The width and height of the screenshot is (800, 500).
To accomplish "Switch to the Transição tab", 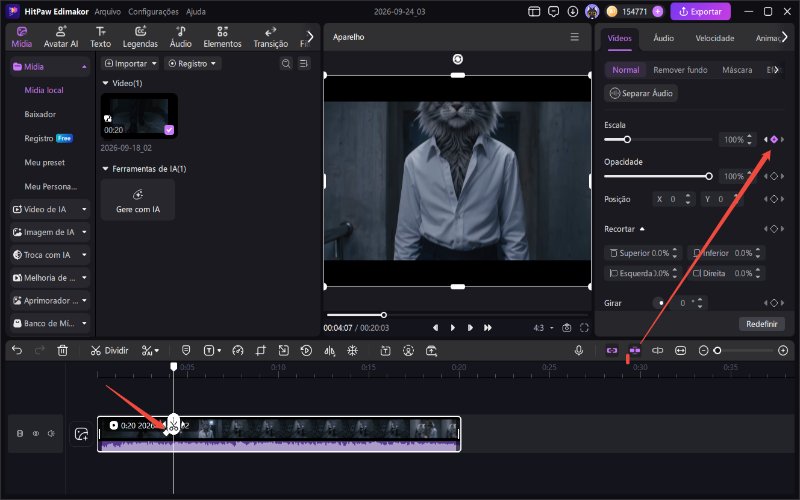I will (x=270, y=37).
